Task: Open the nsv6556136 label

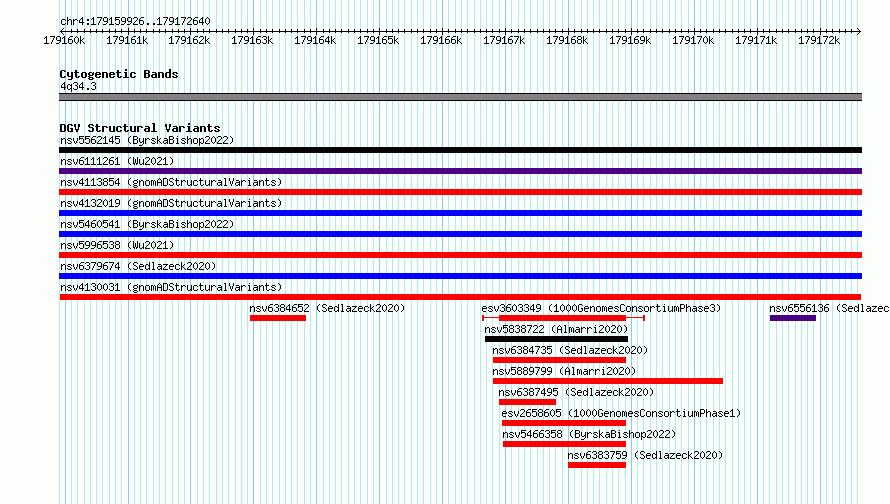Action: tap(829, 308)
